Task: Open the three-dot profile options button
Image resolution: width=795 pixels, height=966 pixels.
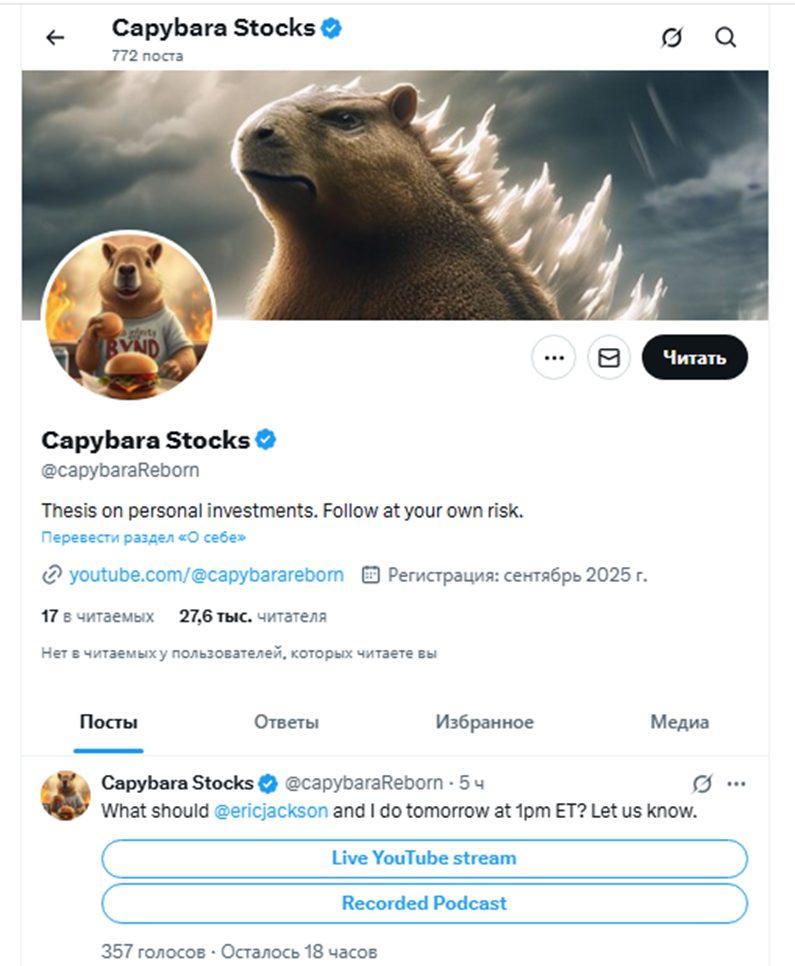Action: click(x=553, y=358)
